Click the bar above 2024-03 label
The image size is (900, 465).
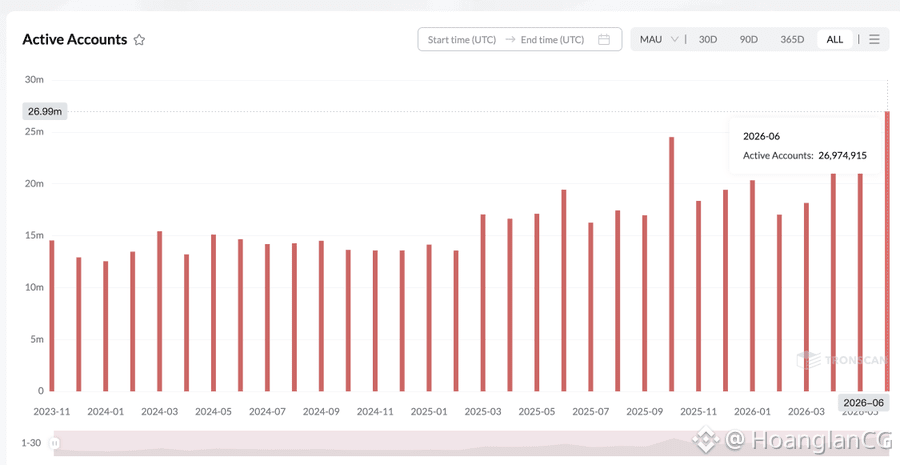pyautogui.click(x=160, y=311)
